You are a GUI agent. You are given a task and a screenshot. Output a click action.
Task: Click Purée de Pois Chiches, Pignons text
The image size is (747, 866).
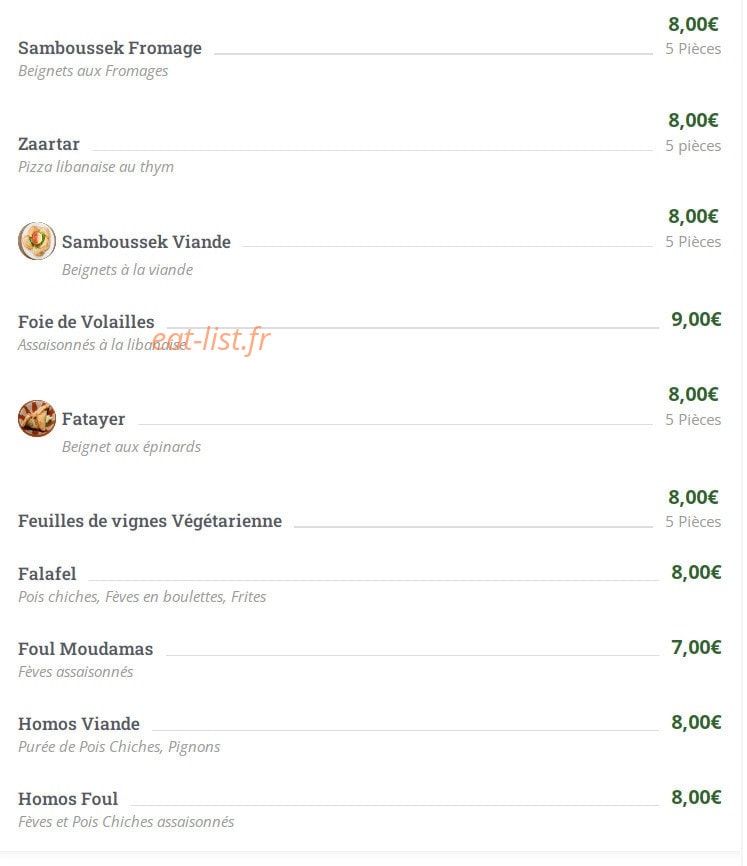point(119,747)
